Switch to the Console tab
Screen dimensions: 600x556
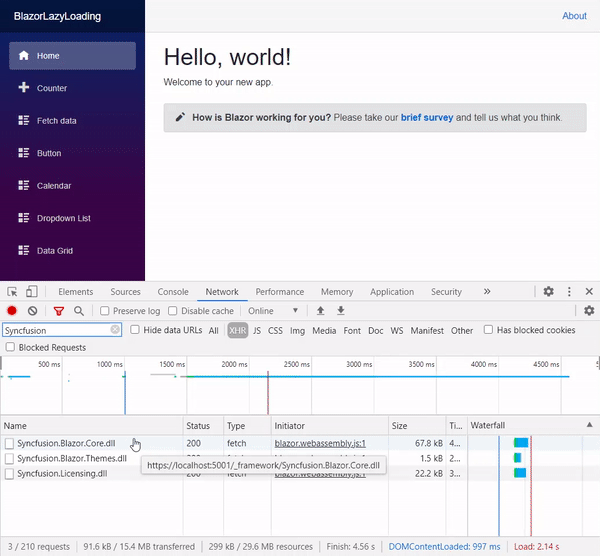click(x=173, y=292)
